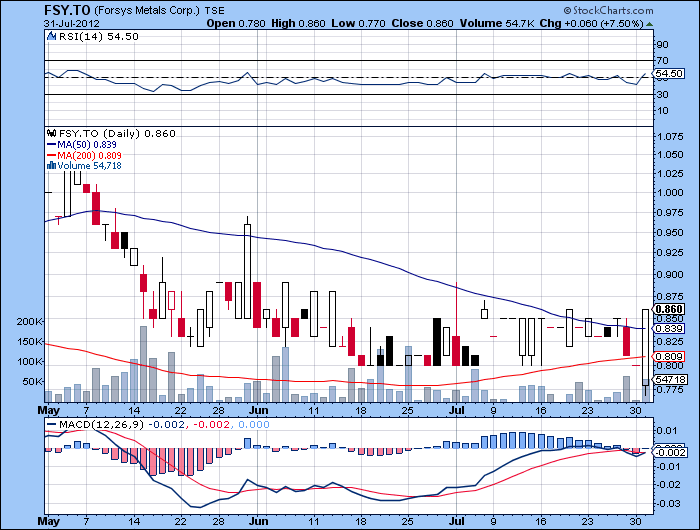
Task: Click the 200K volume axis label
Action: (29, 321)
